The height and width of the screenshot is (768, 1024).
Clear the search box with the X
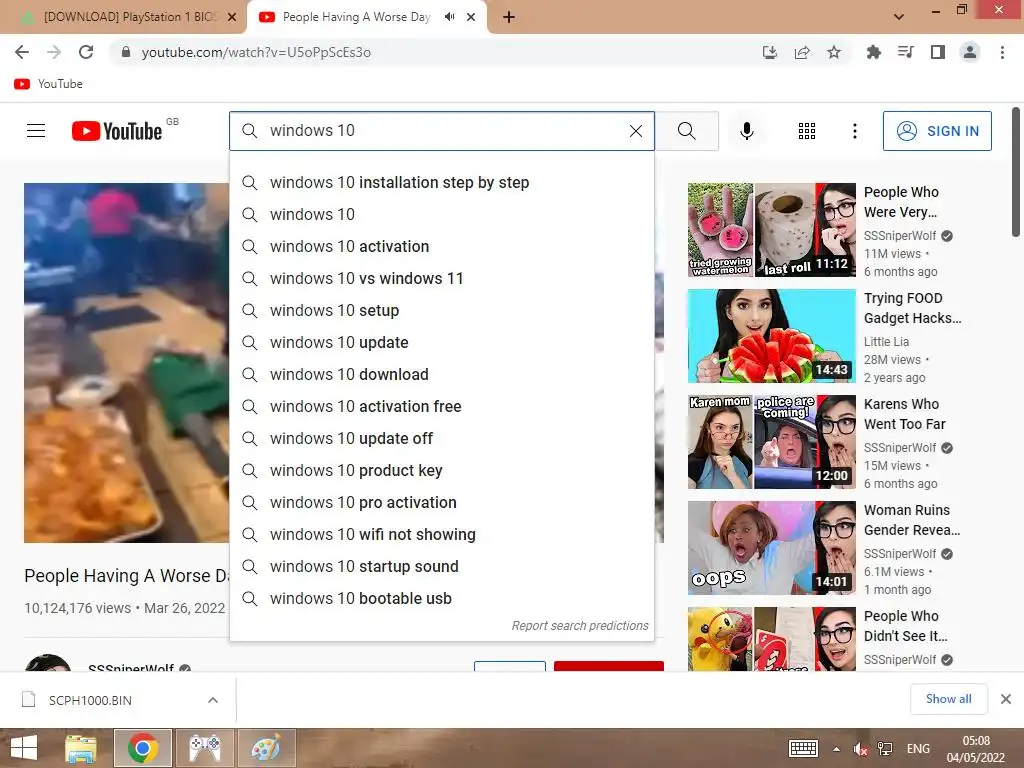pos(635,131)
